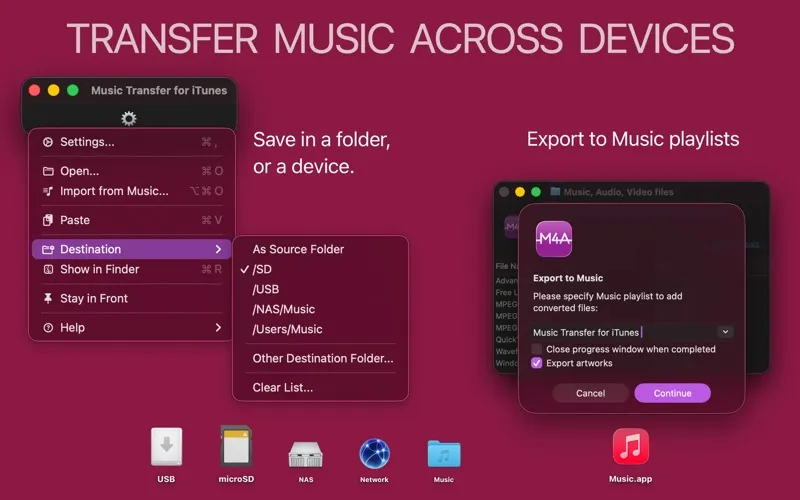The width and height of the screenshot is (800, 500).
Task: Click the Music Transfer for iTunes window title
Action: coord(159,90)
